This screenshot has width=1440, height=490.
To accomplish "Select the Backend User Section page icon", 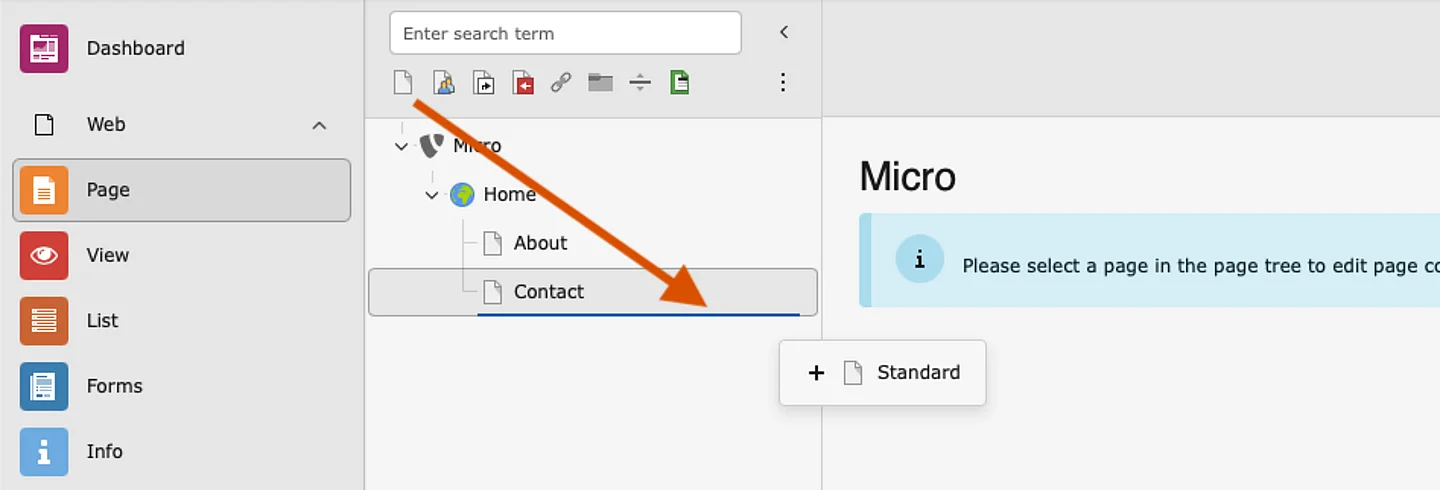I will (x=443, y=82).
